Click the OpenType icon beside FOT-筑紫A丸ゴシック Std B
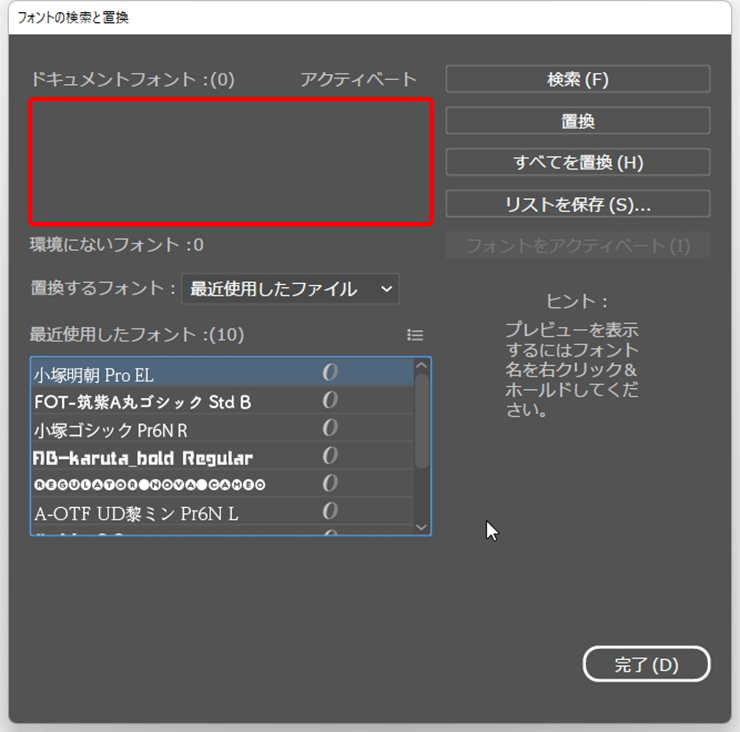 [x=329, y=401]
